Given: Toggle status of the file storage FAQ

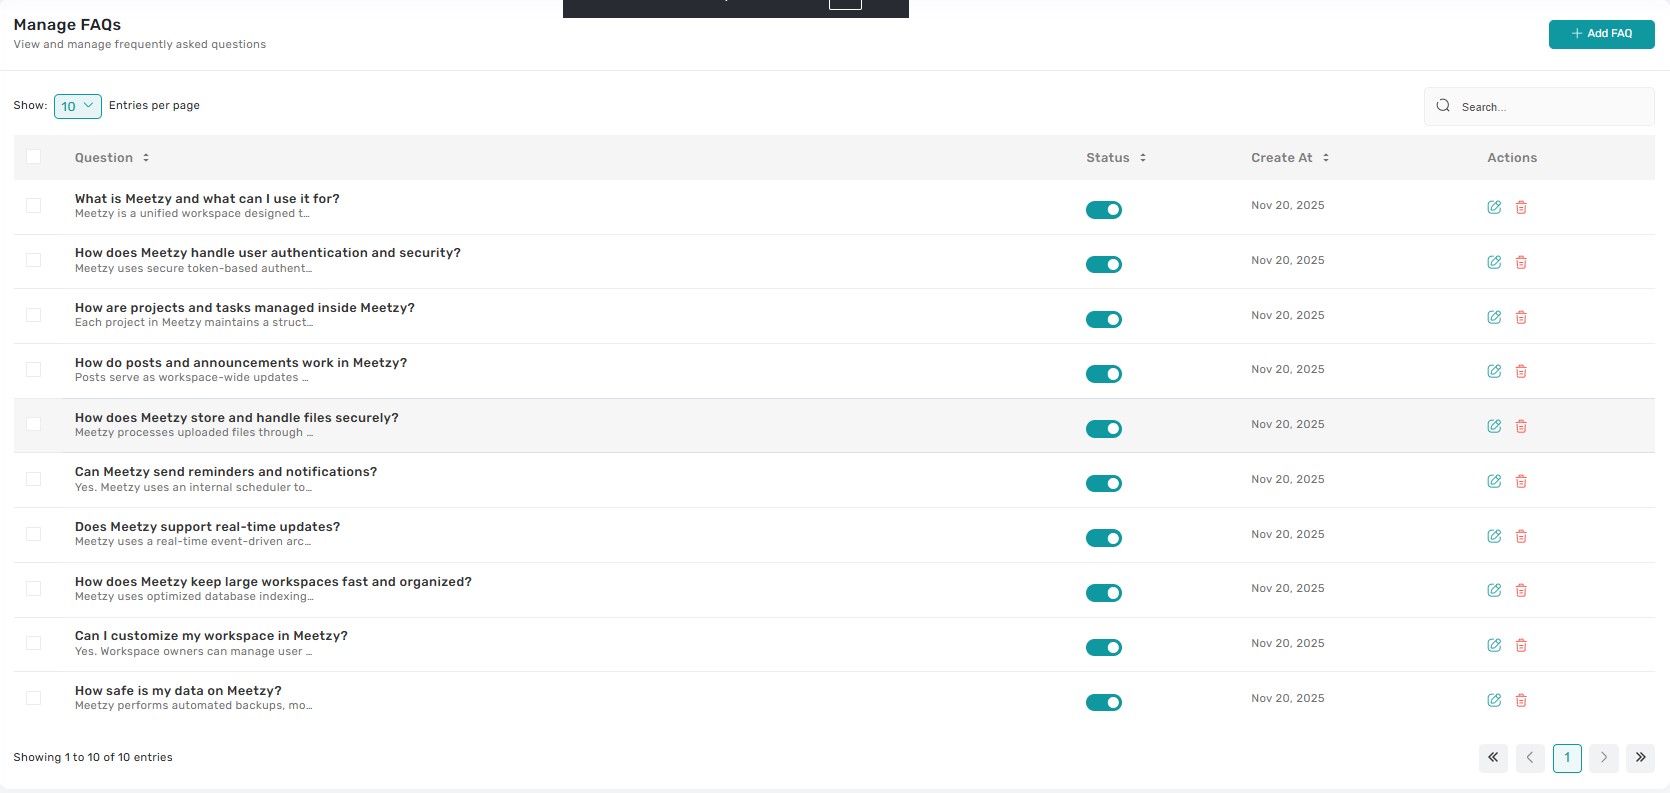Looking at the screenshot, I should (x=1103, y=429).
